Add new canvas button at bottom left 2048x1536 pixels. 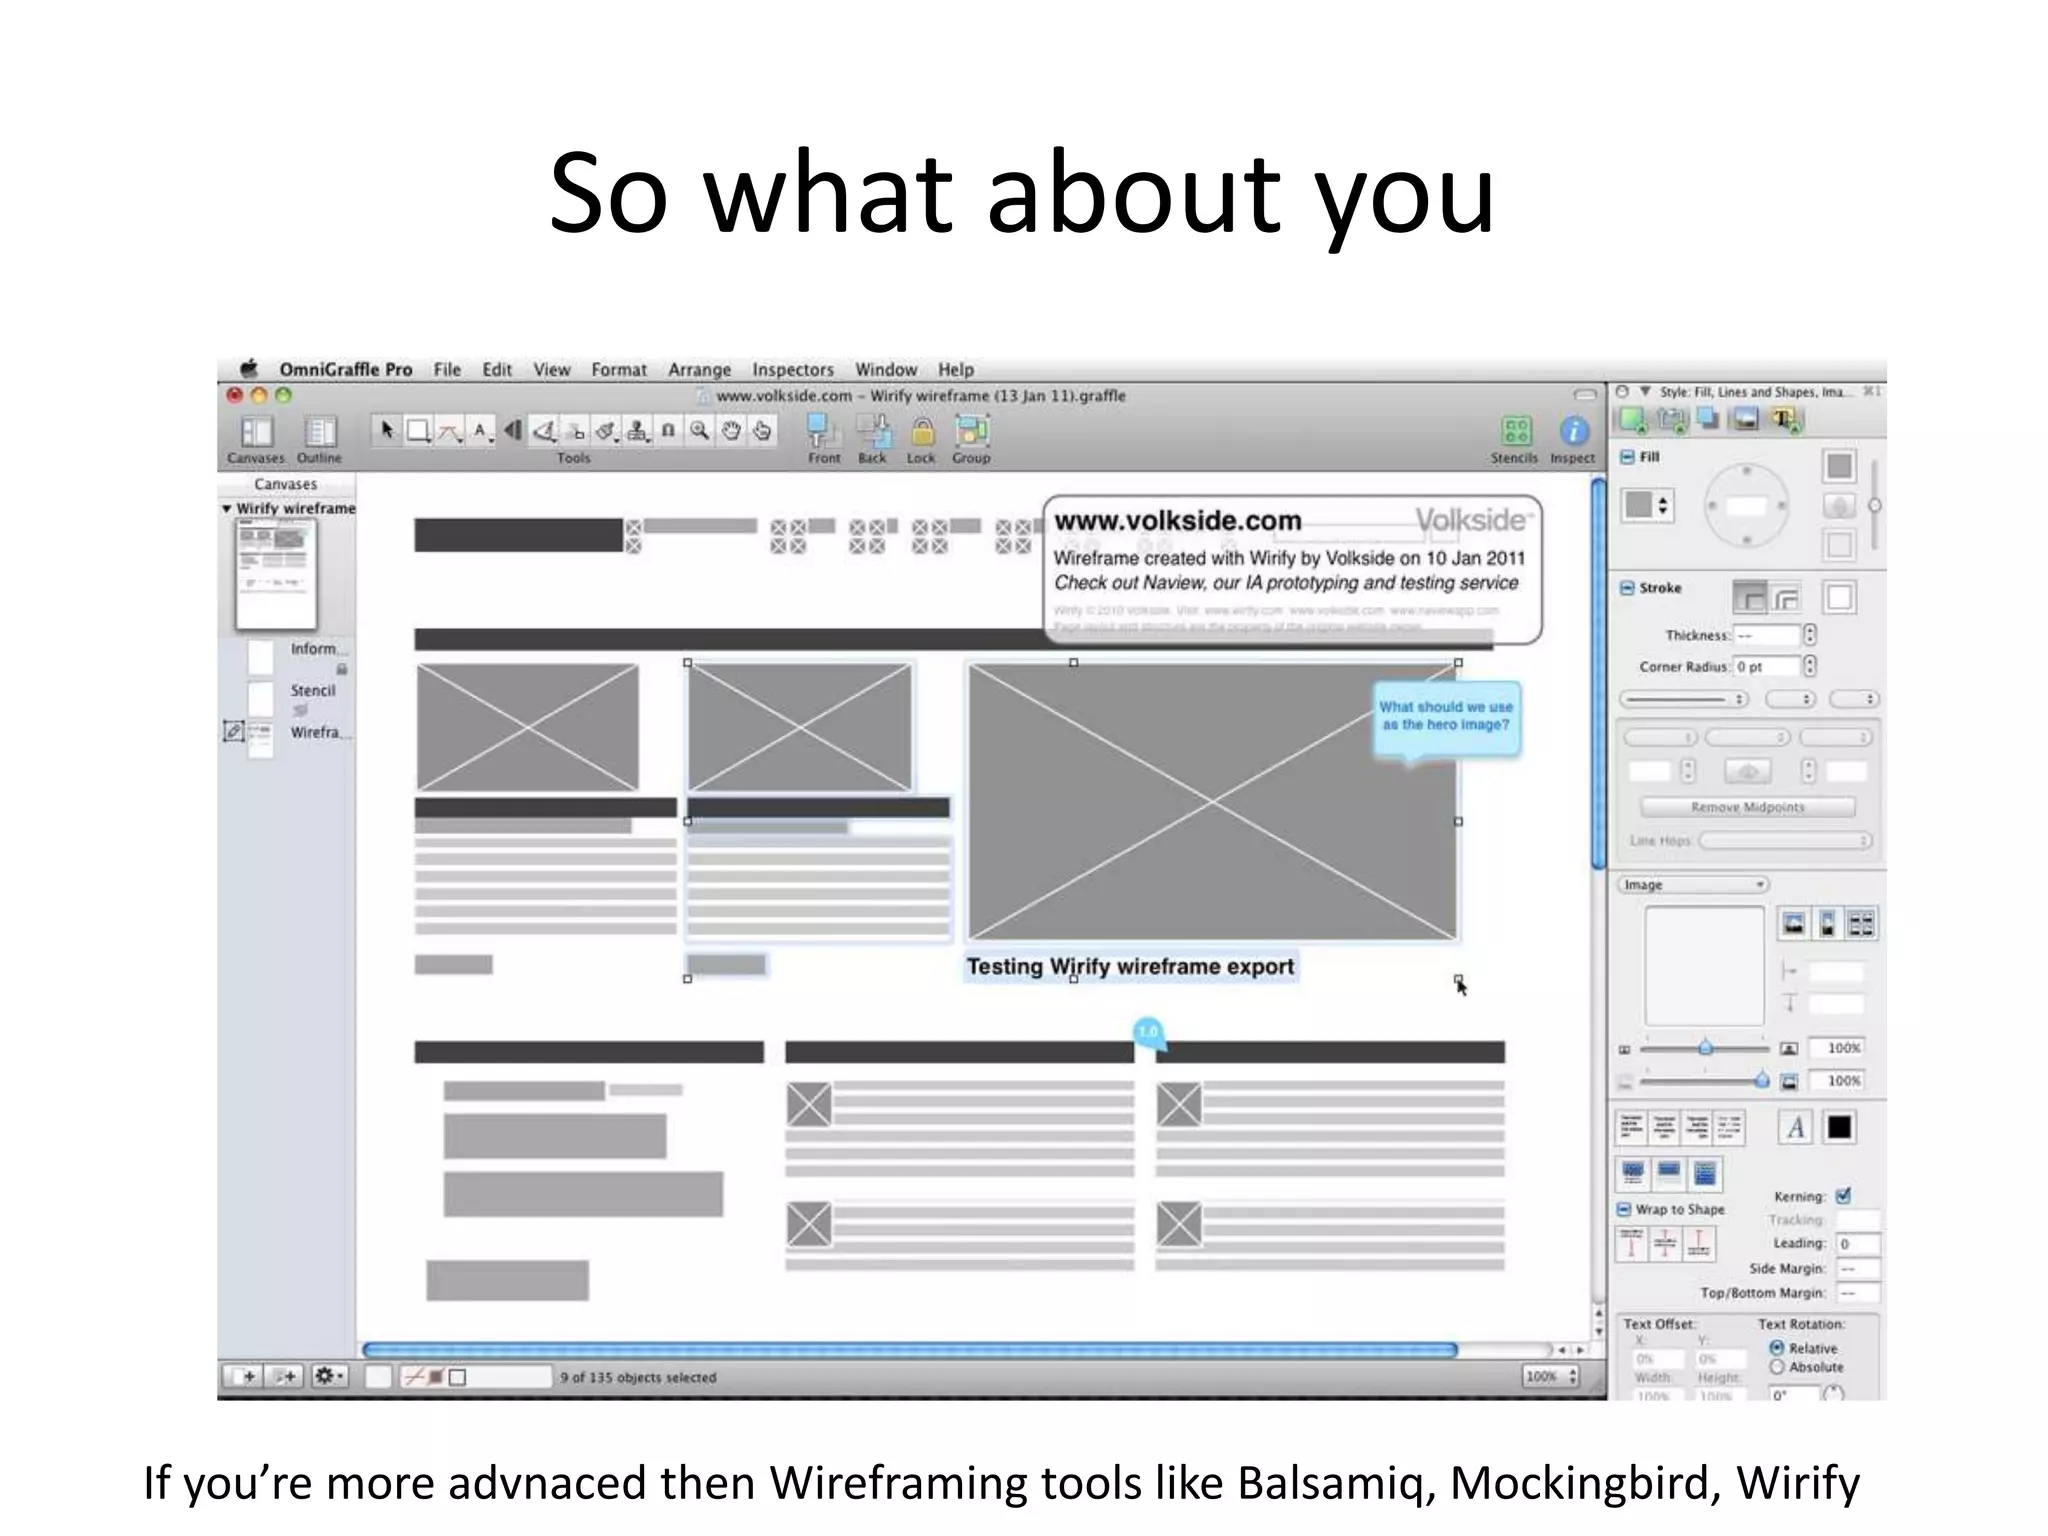pos(243,1377)
